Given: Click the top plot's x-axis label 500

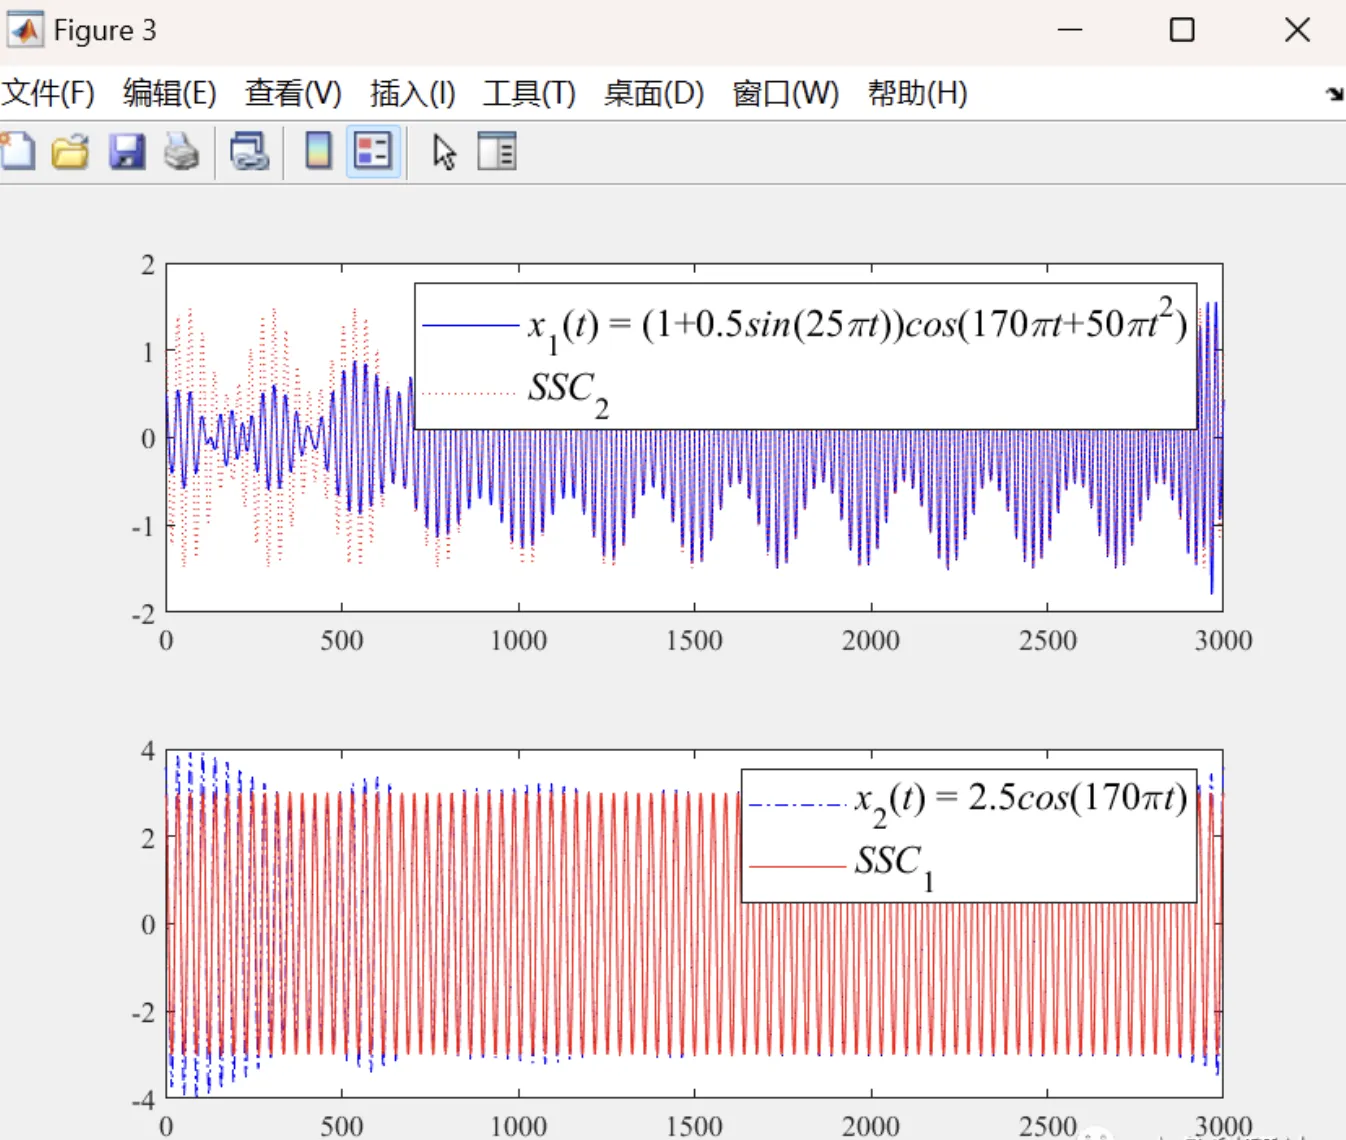Looking at the screenshot, I should (x=342, y=640).
